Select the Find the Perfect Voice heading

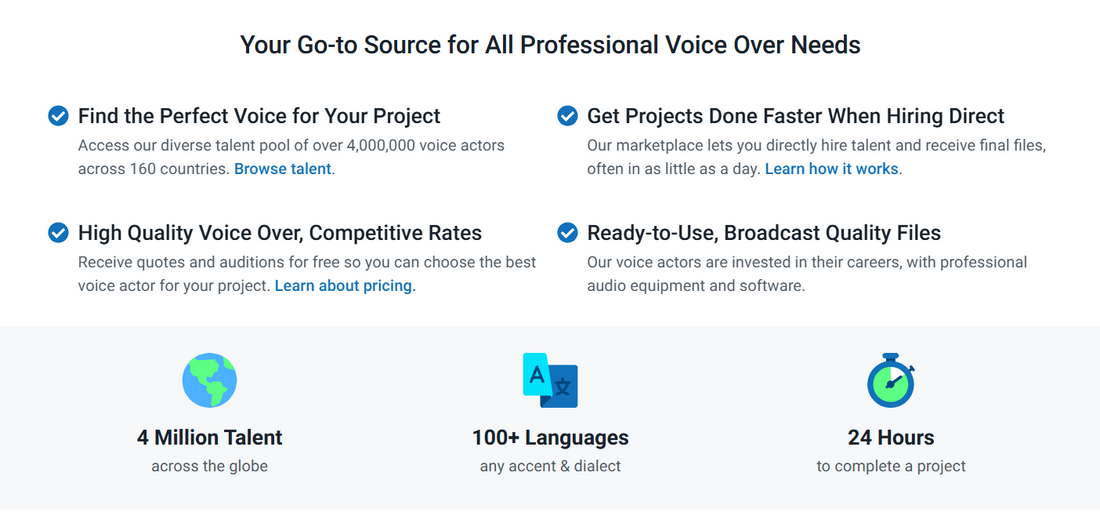coord(259,116)
